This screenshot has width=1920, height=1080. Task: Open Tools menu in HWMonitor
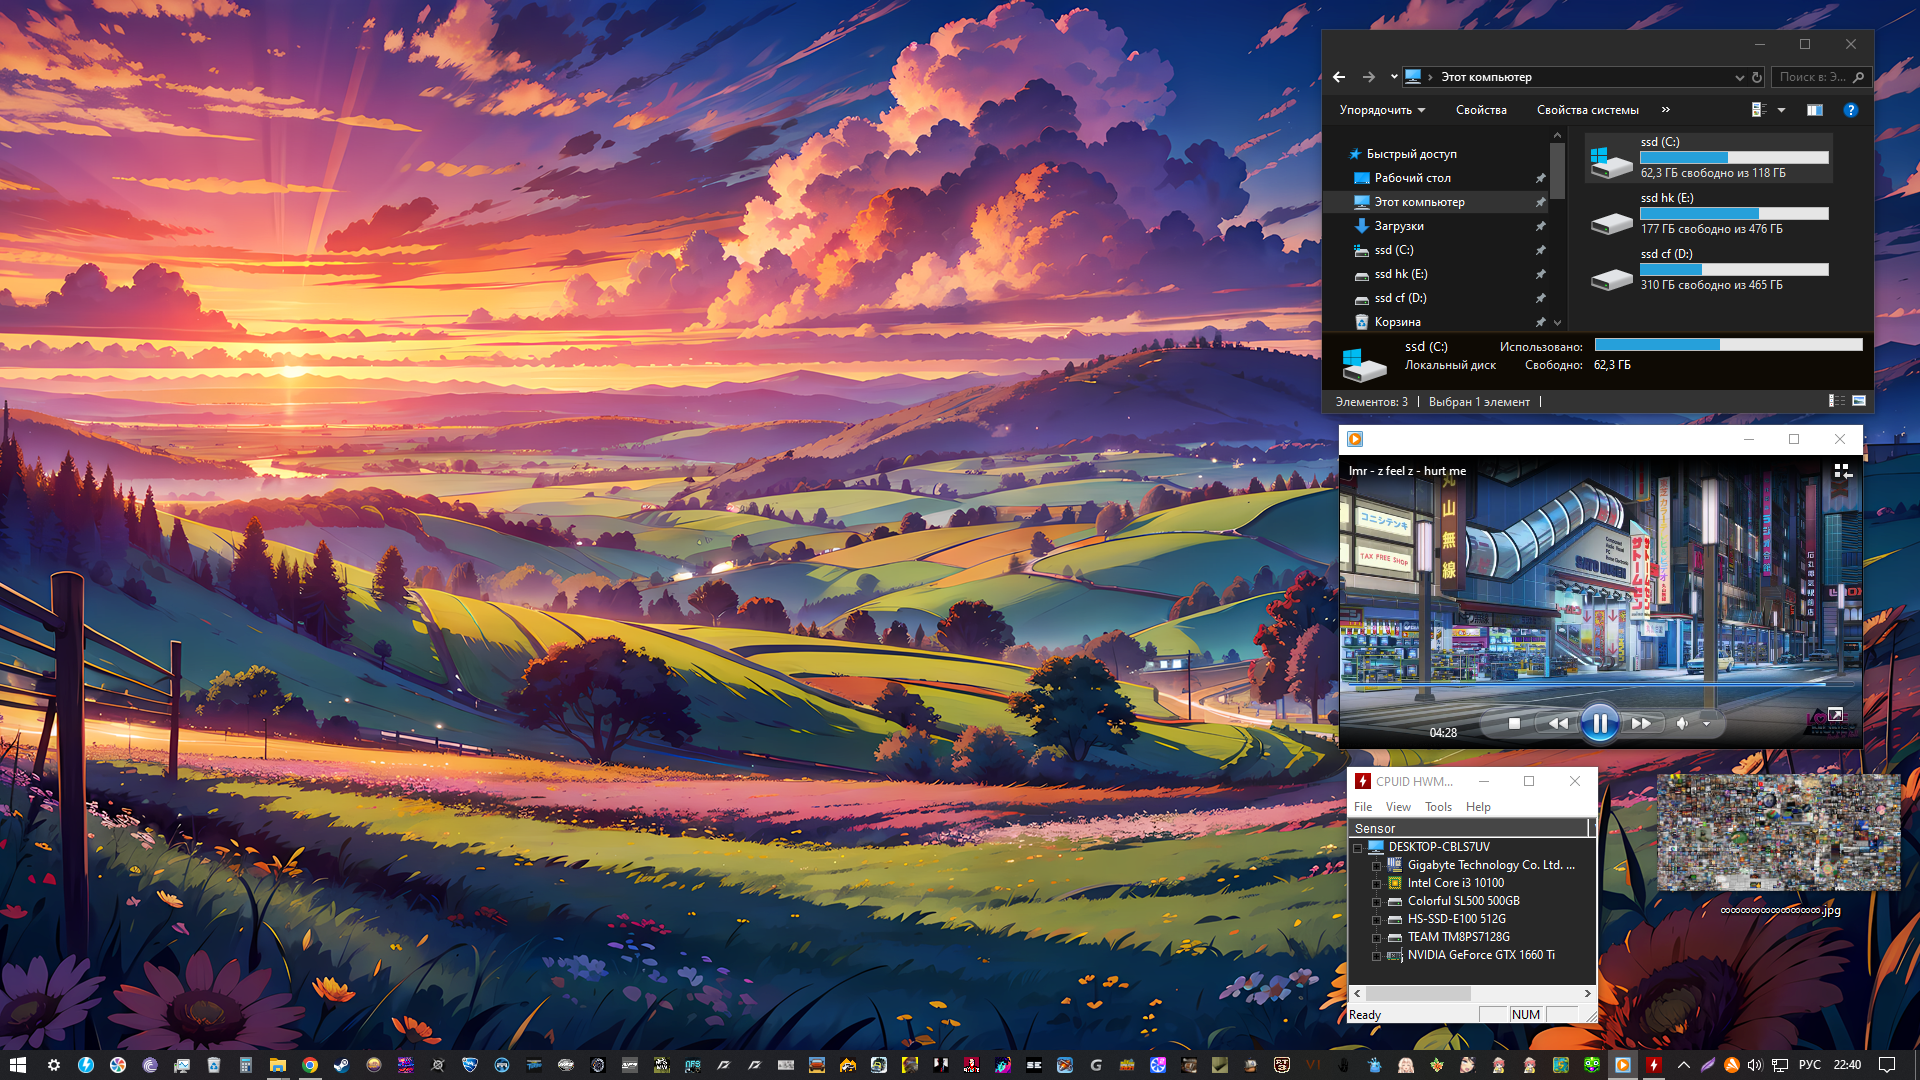tap(1438, 807)
